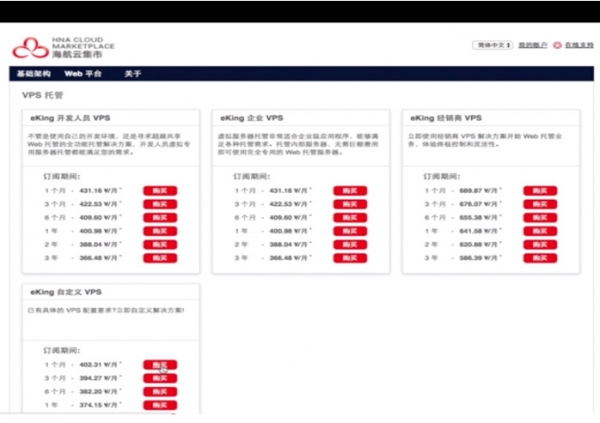Buy eKing 企业 VPS 2 年 plan
This screenshot has height=423, width=600.
click(350, 244)
